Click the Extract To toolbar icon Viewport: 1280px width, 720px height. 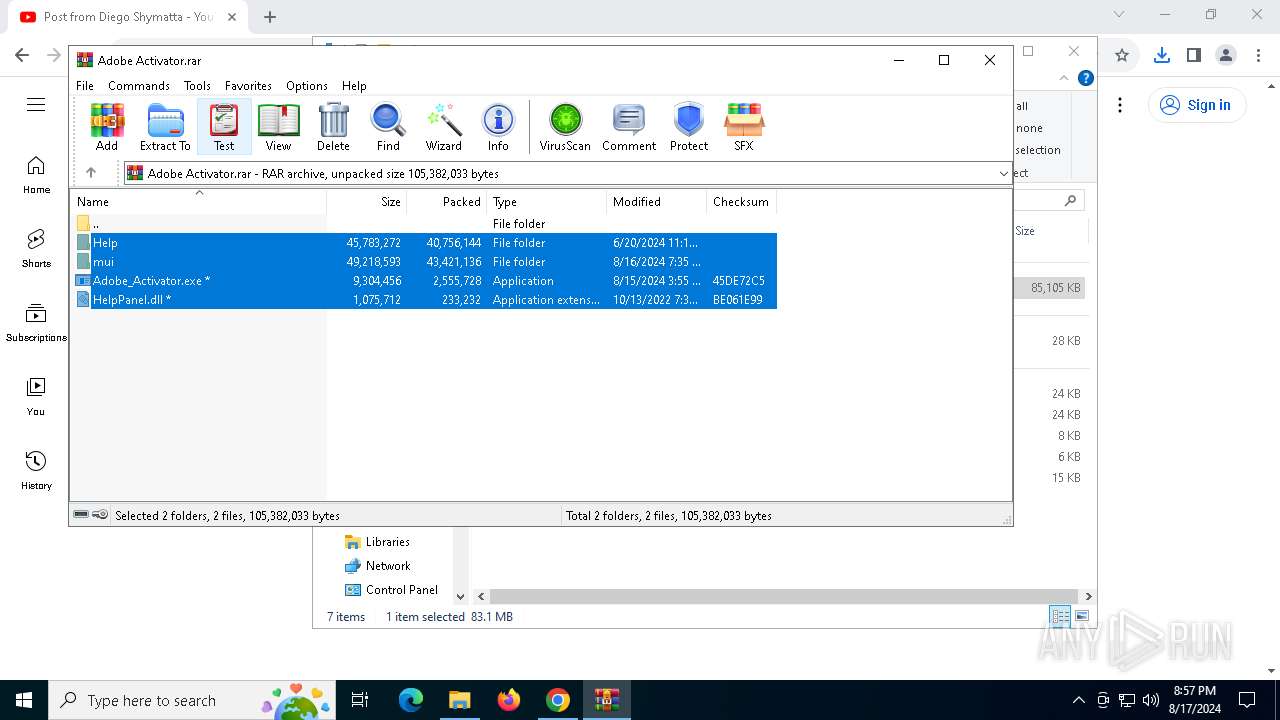165,127
